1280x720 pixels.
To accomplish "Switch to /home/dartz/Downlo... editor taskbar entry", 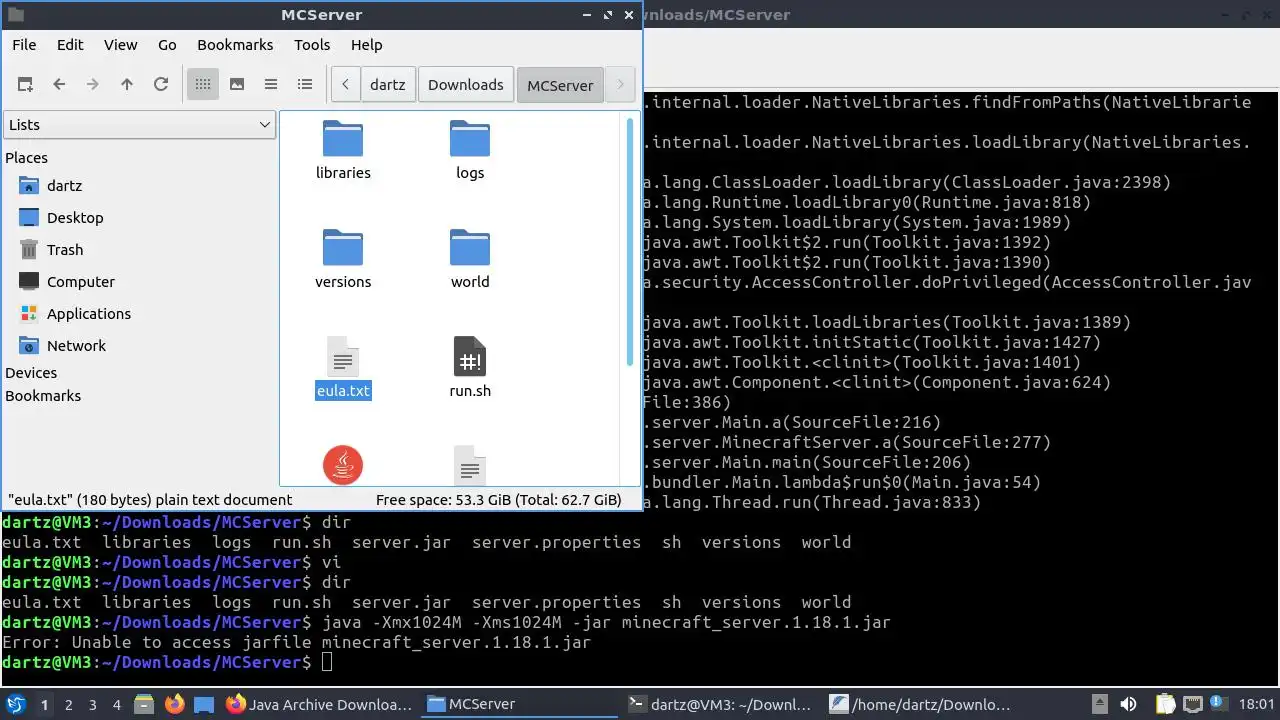I will pos(920,704).
